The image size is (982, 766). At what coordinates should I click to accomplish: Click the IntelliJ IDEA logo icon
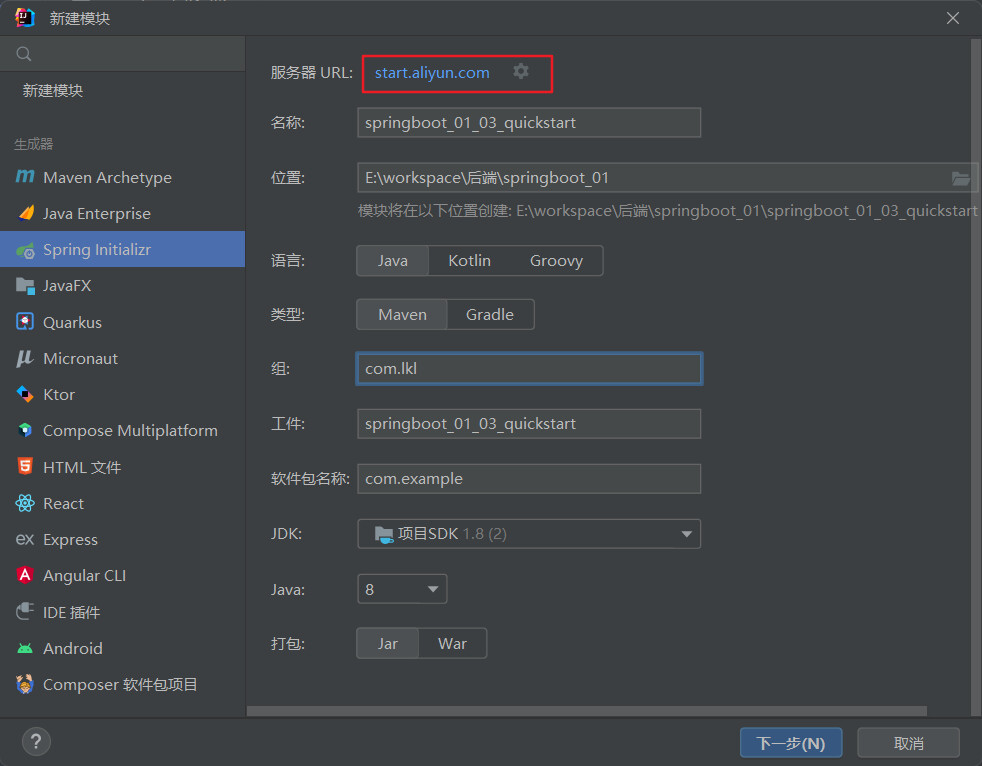[x=25, y=18]
